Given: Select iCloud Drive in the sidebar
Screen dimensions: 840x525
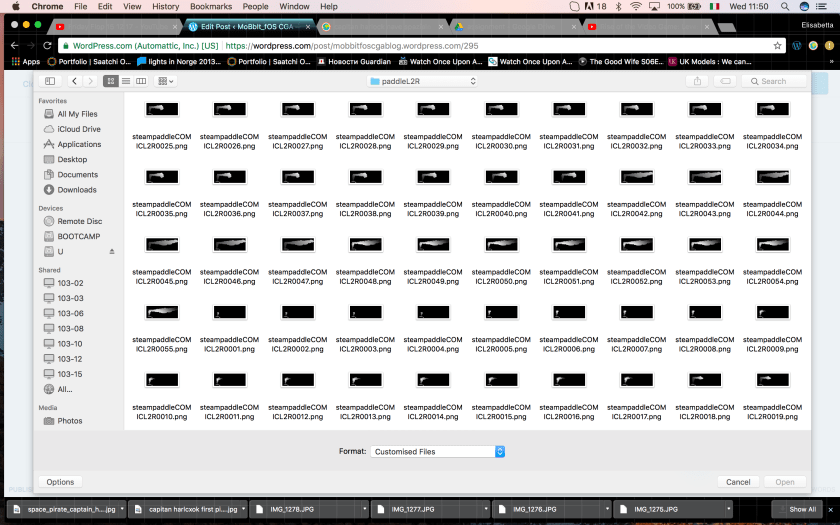Looking at the screenshot, I should tap(78, 129).
